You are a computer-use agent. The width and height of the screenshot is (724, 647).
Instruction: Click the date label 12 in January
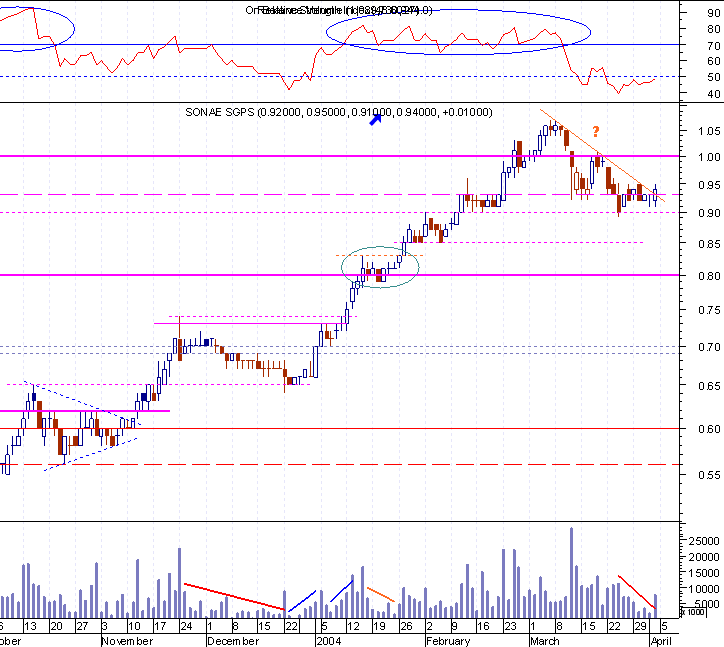[x=353, y=627]
